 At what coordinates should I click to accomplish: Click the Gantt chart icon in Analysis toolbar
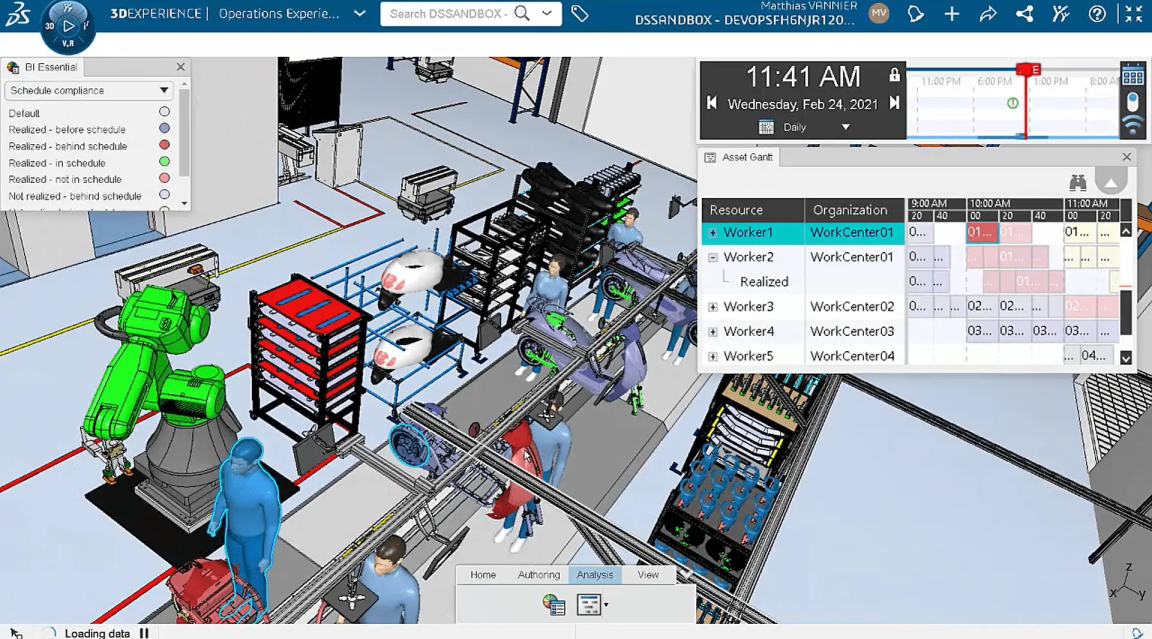click(589, 604)
